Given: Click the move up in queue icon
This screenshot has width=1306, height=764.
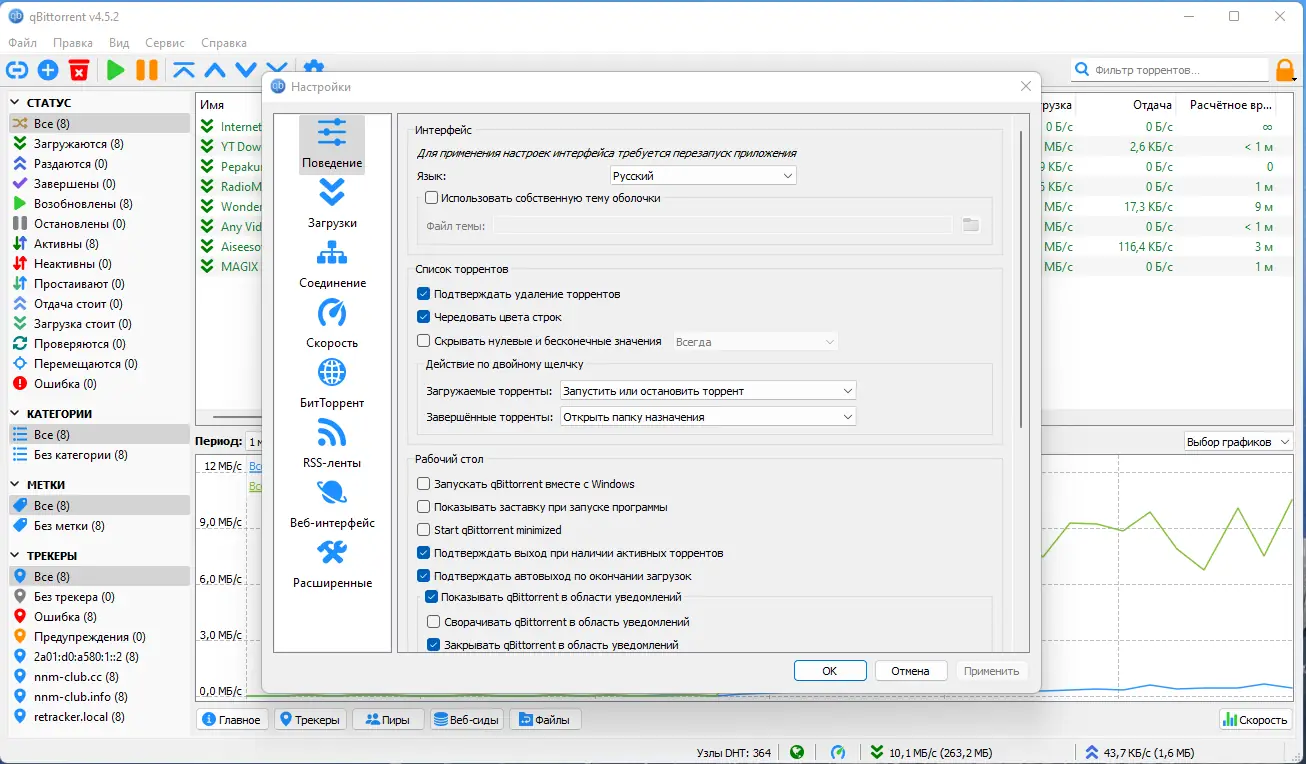Looking at the screenshot, I should click(x=215, y=70).
